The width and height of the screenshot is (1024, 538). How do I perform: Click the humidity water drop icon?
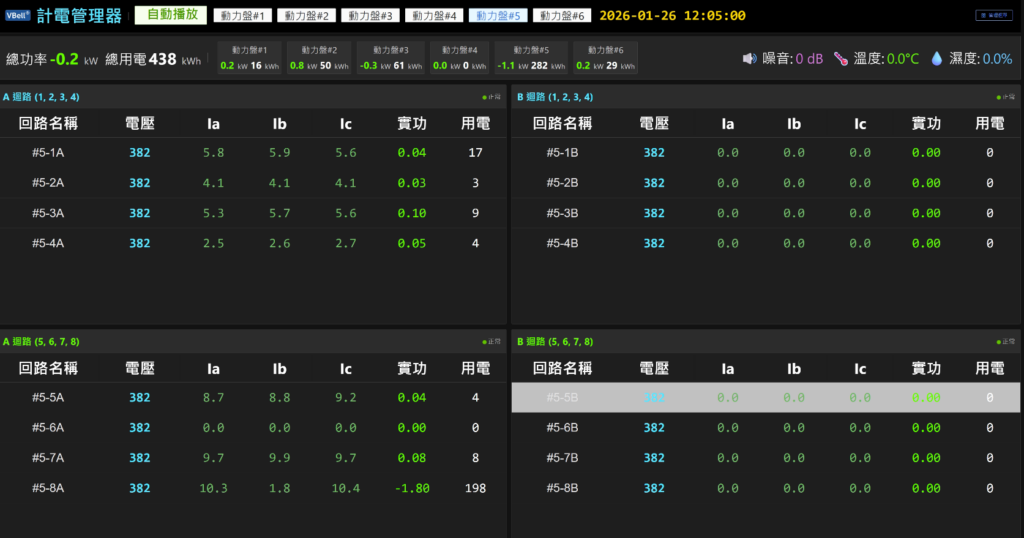pos(937,59)
